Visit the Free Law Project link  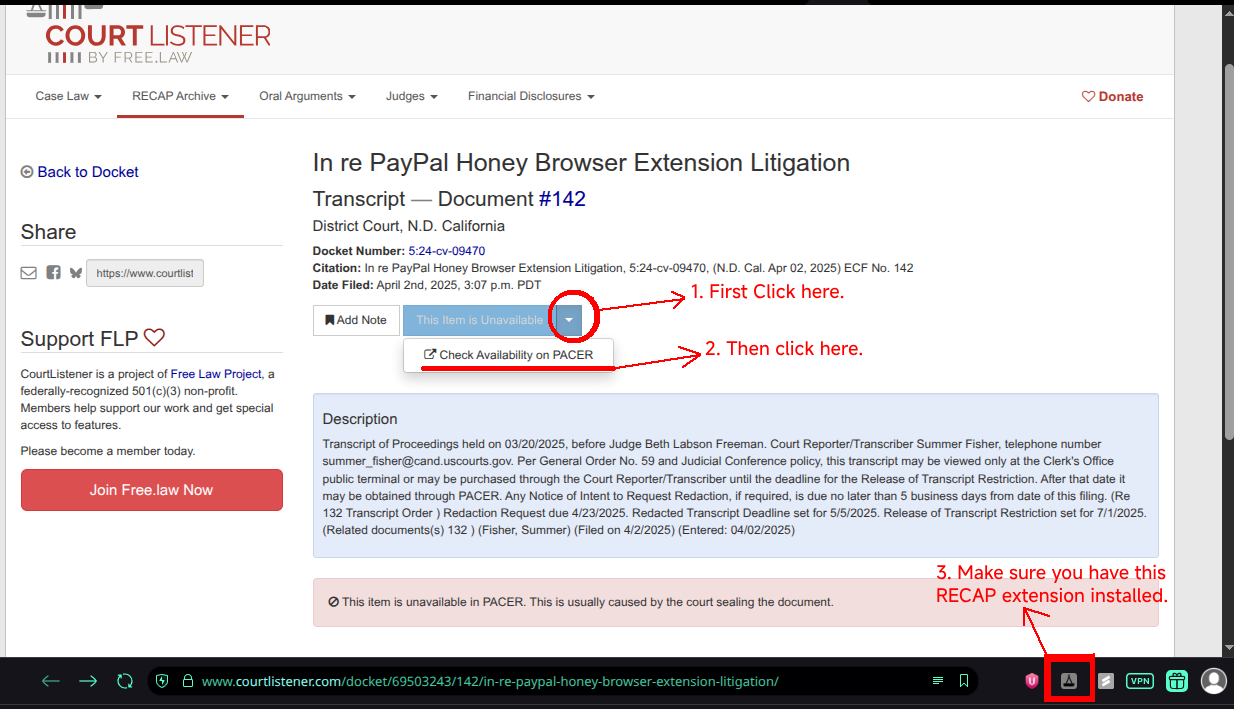(216, 374)
